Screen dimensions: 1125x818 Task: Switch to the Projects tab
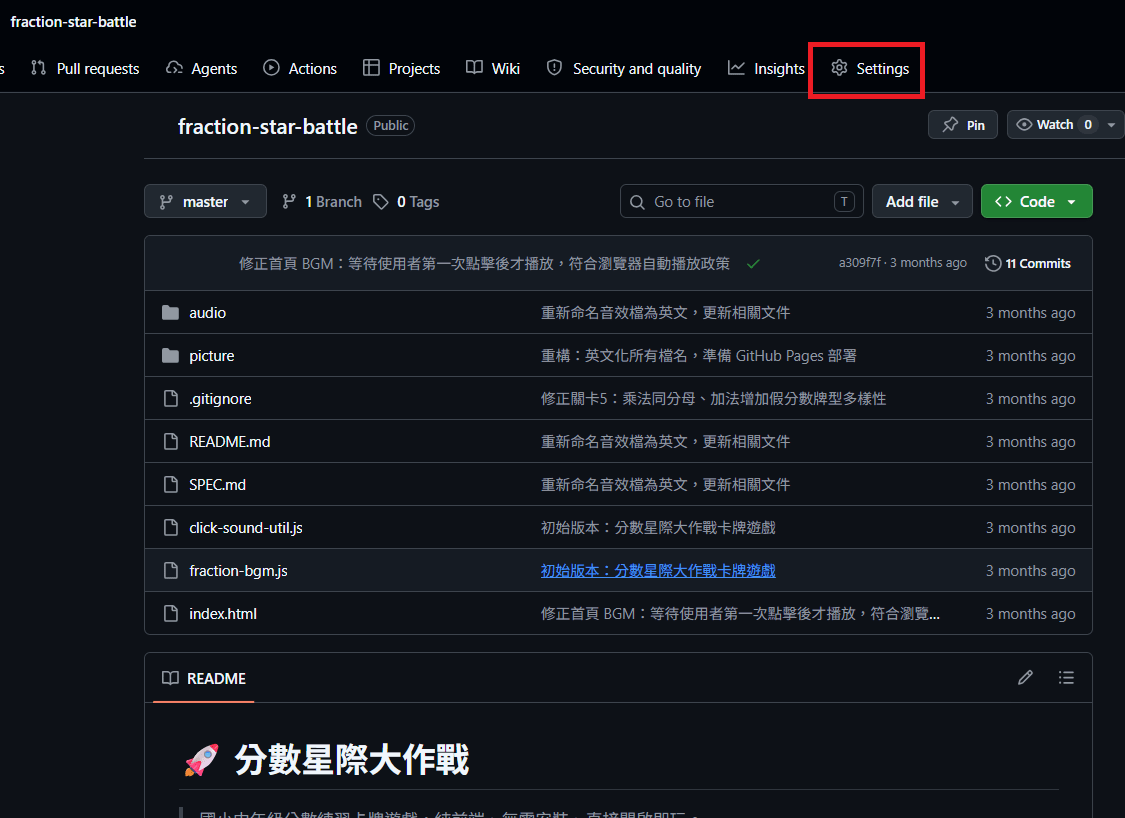click(x=402, y=68)
